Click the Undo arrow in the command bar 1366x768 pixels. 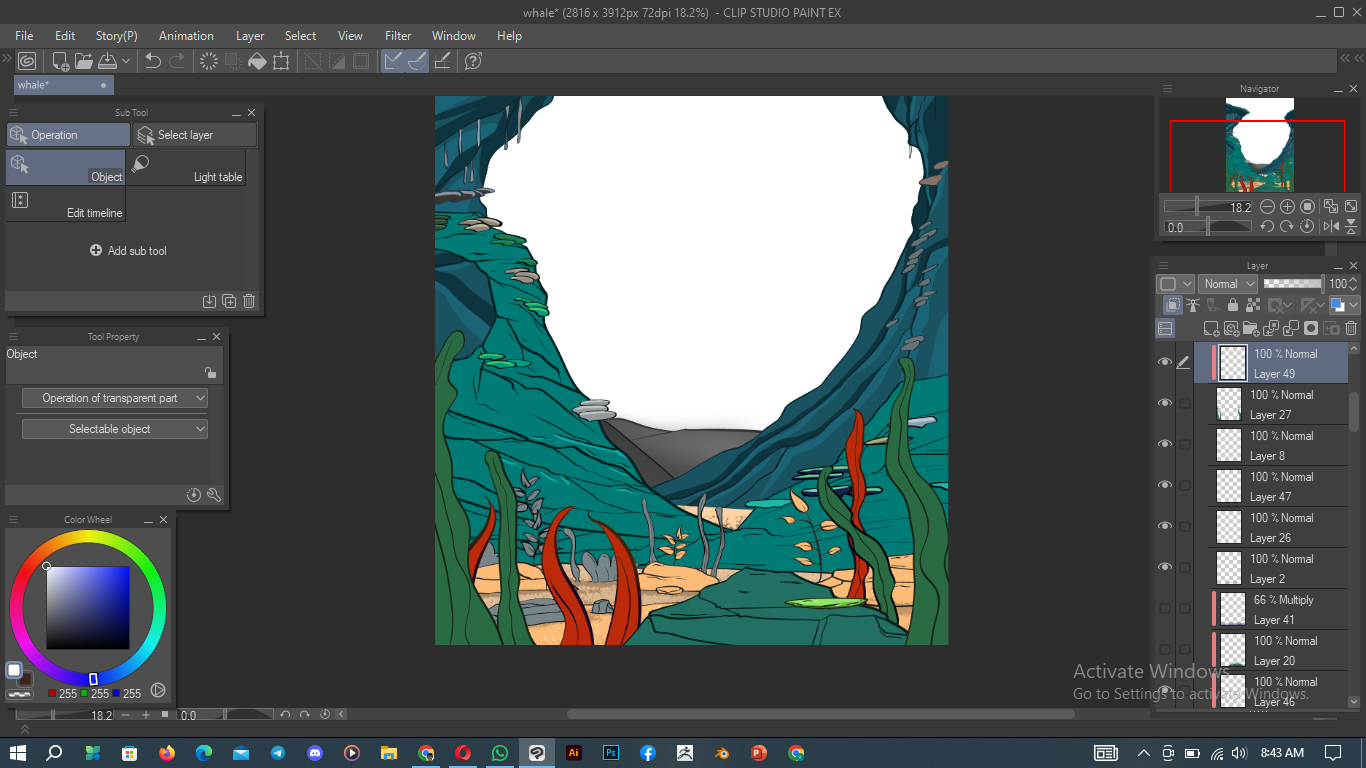(x=153, y=61)
